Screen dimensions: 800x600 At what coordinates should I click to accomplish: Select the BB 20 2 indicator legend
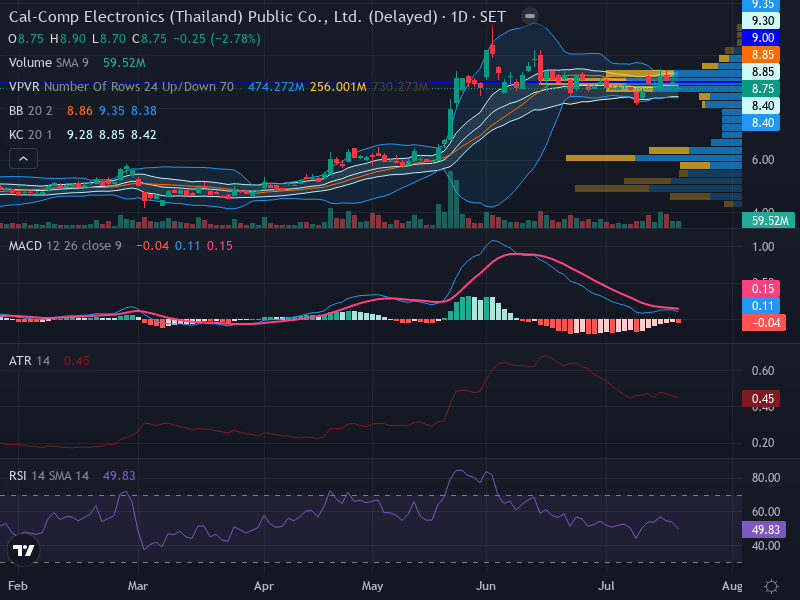point(82,111)
